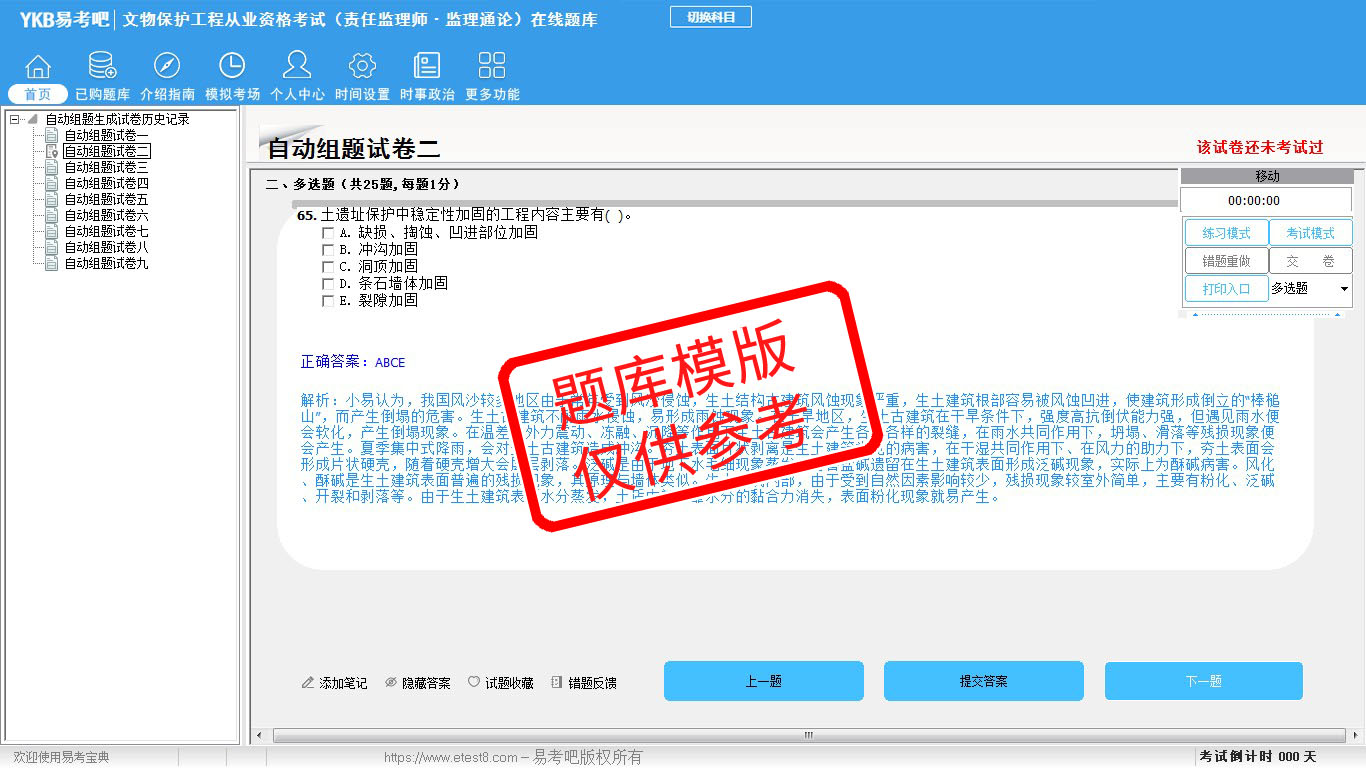Screen dimensions: 1366x768
Task: Click the 首页 home icon
Action: pos(38,67)
